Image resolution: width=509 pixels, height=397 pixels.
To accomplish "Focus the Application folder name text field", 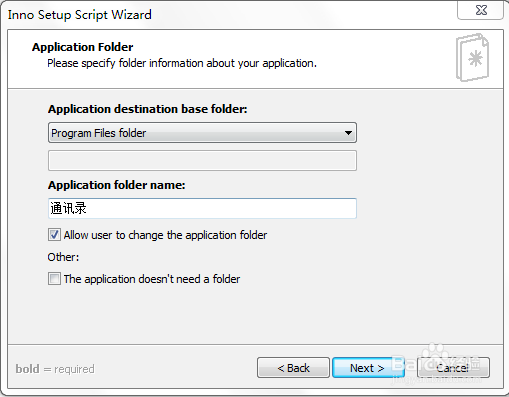I will point(202,209).
